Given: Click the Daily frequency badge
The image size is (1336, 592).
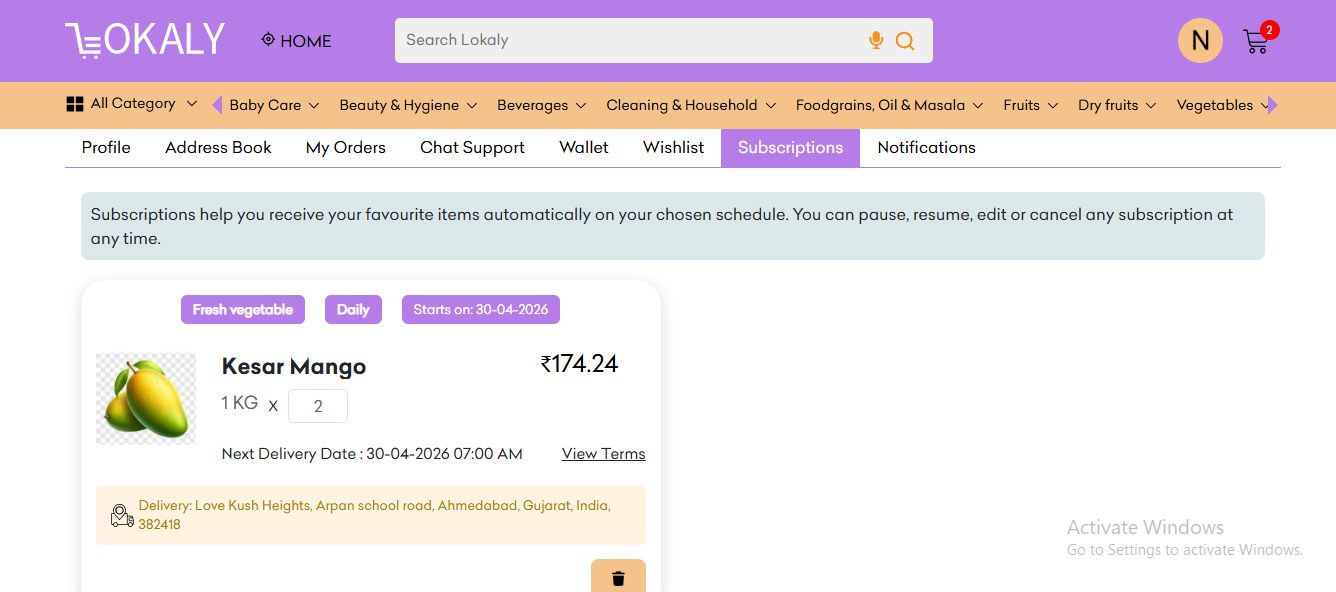Looking at the screenshot, I should coord(353,310).
